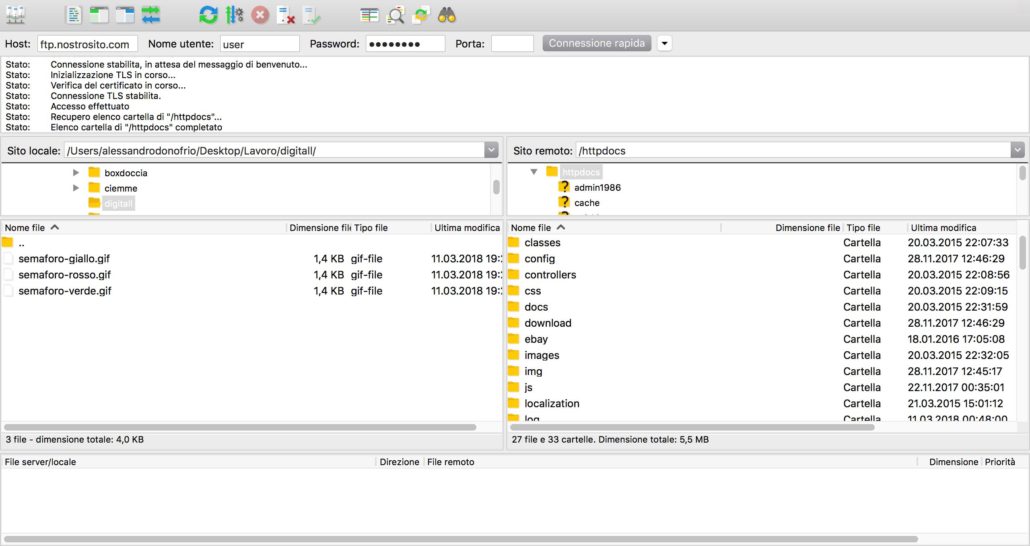Click the Porta input field
This screenshot has width=1030, height=546.
[512, 44]
